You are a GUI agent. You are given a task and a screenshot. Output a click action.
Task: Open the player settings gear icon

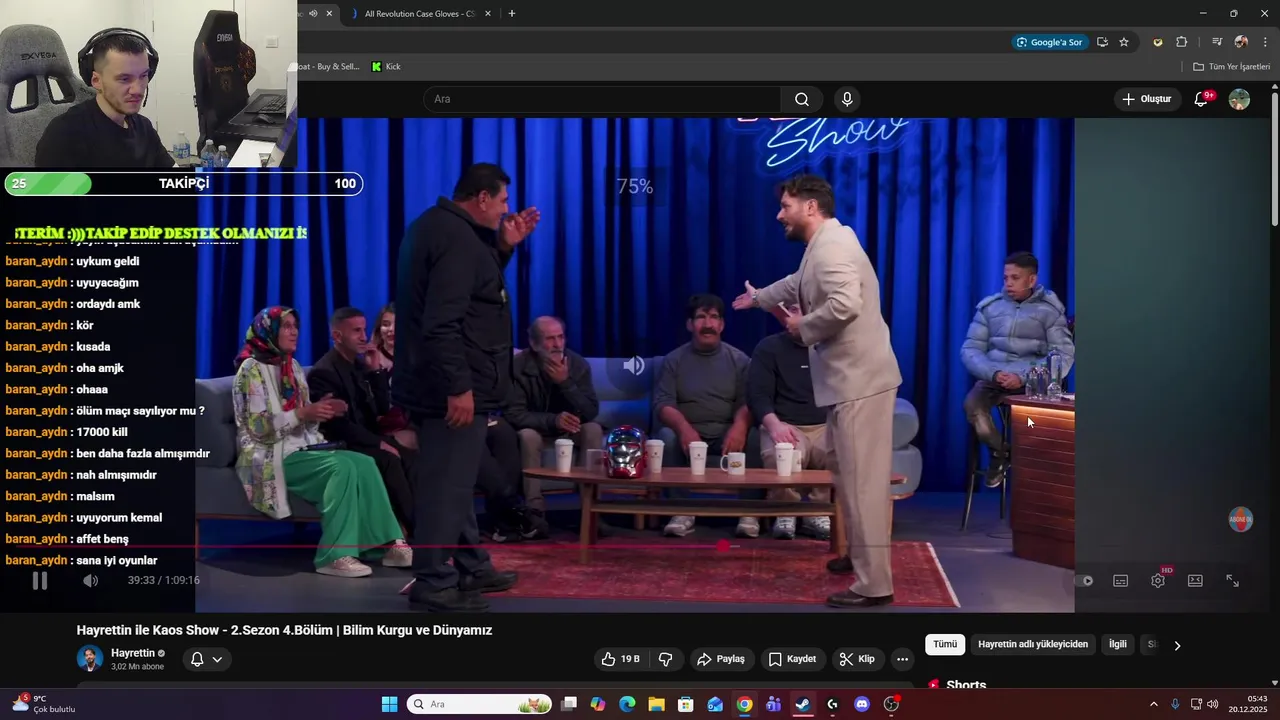[x=1158, y=581]
